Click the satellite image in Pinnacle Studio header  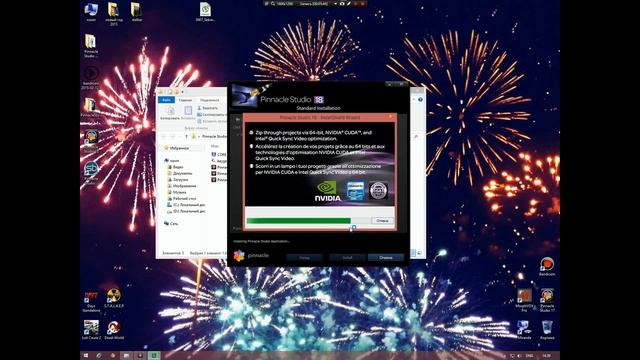(x=245, y=95)
